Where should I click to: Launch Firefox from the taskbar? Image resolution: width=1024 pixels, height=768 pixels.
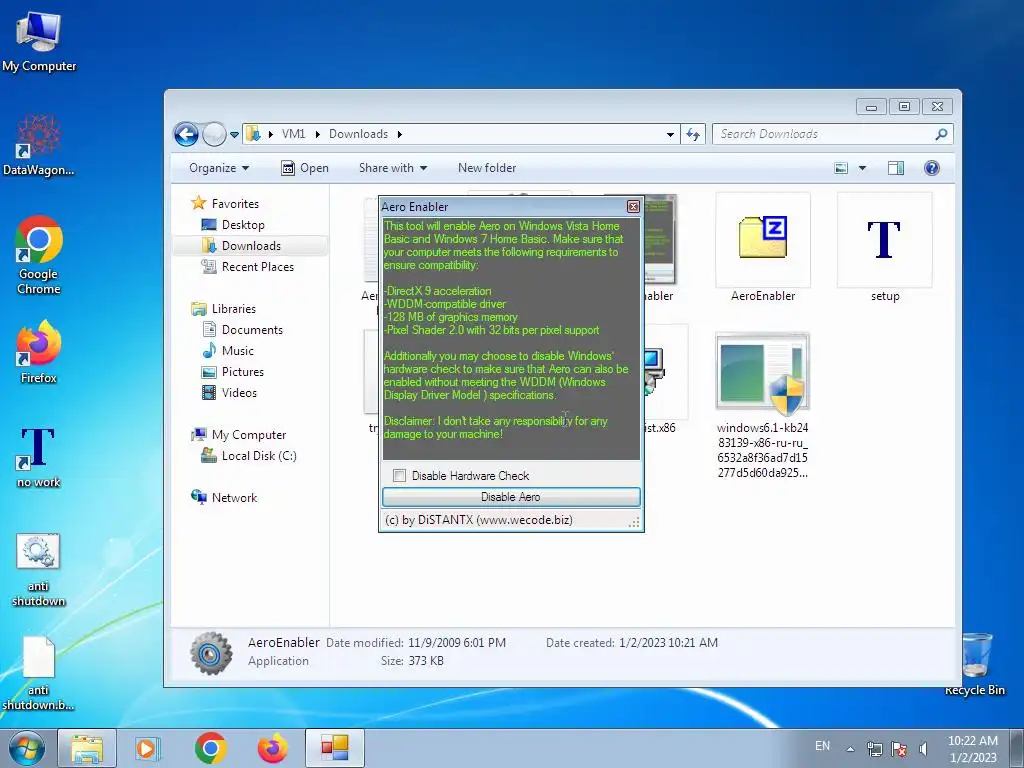coord(272,748)
